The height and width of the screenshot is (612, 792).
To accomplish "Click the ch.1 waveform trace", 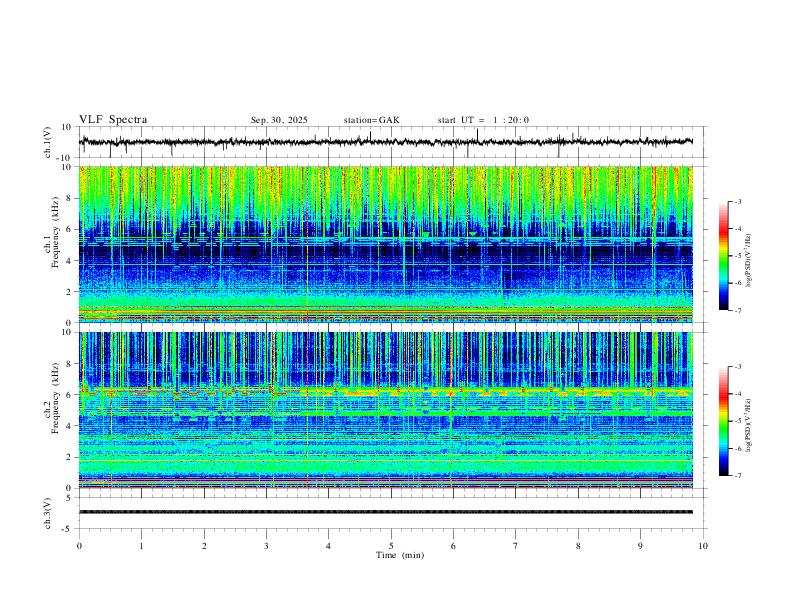I will (386, 142).
